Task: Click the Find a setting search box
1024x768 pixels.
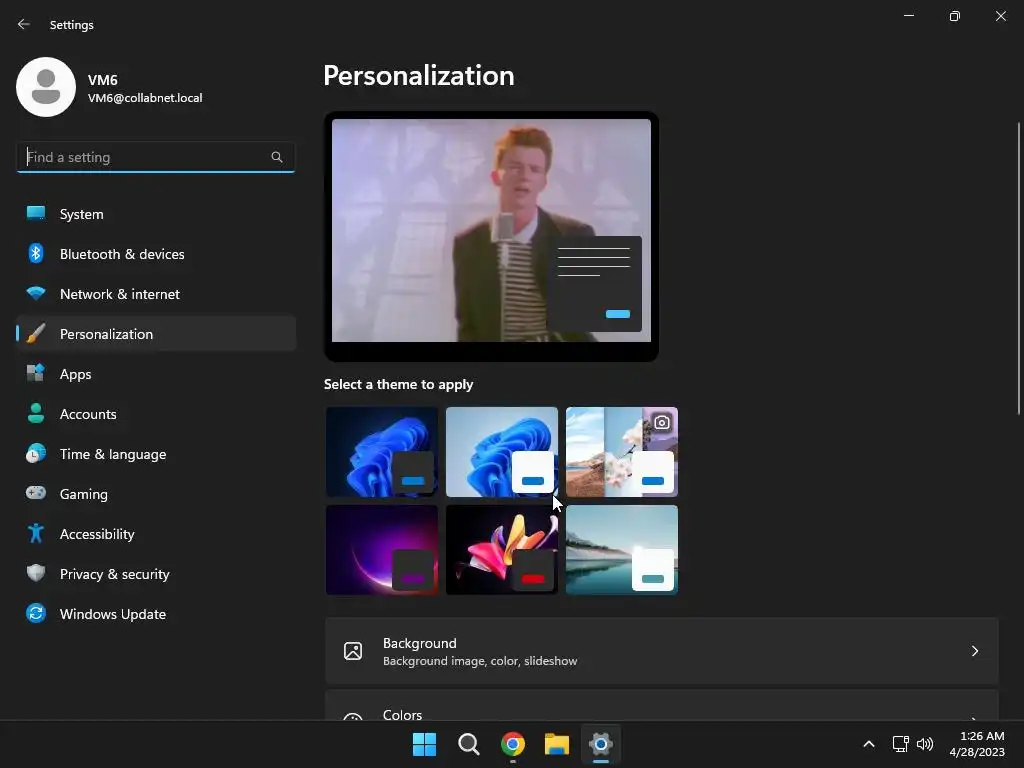Action: tap(155, 157)
